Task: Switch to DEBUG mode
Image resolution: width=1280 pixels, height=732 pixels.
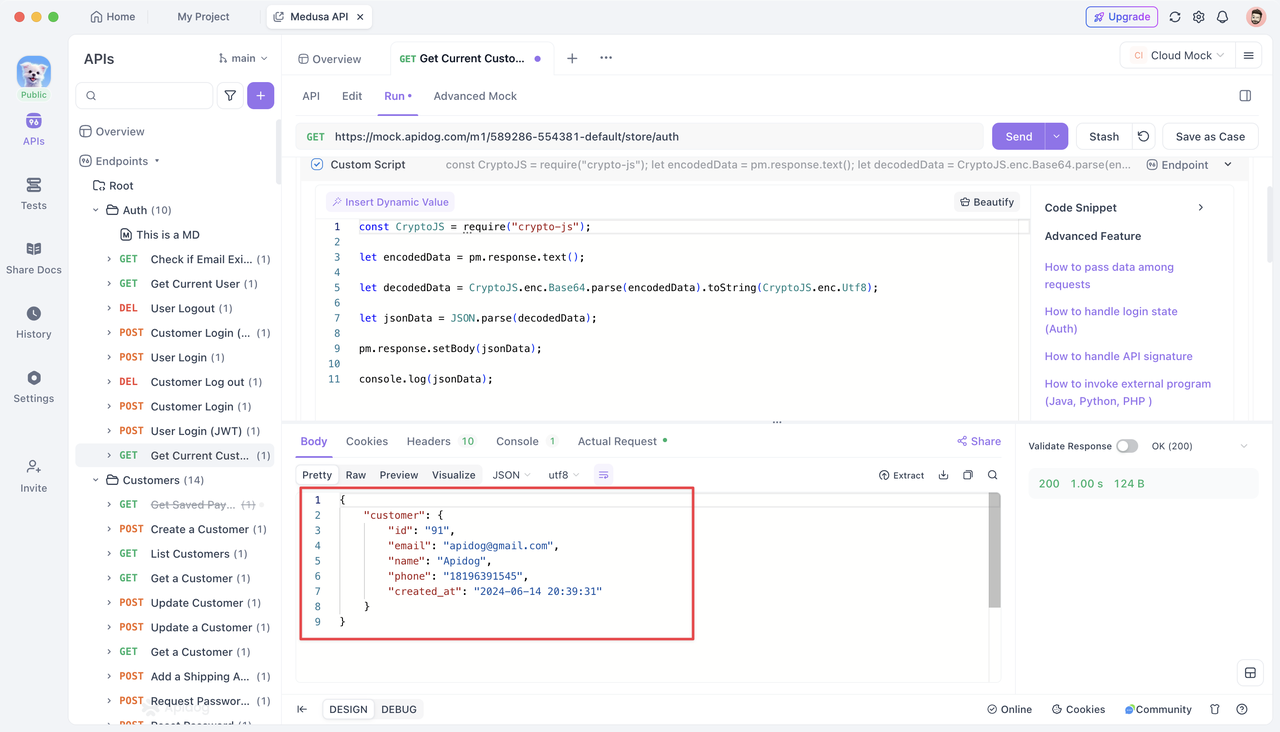Action: pyautogui.click(x=399, y=709)
